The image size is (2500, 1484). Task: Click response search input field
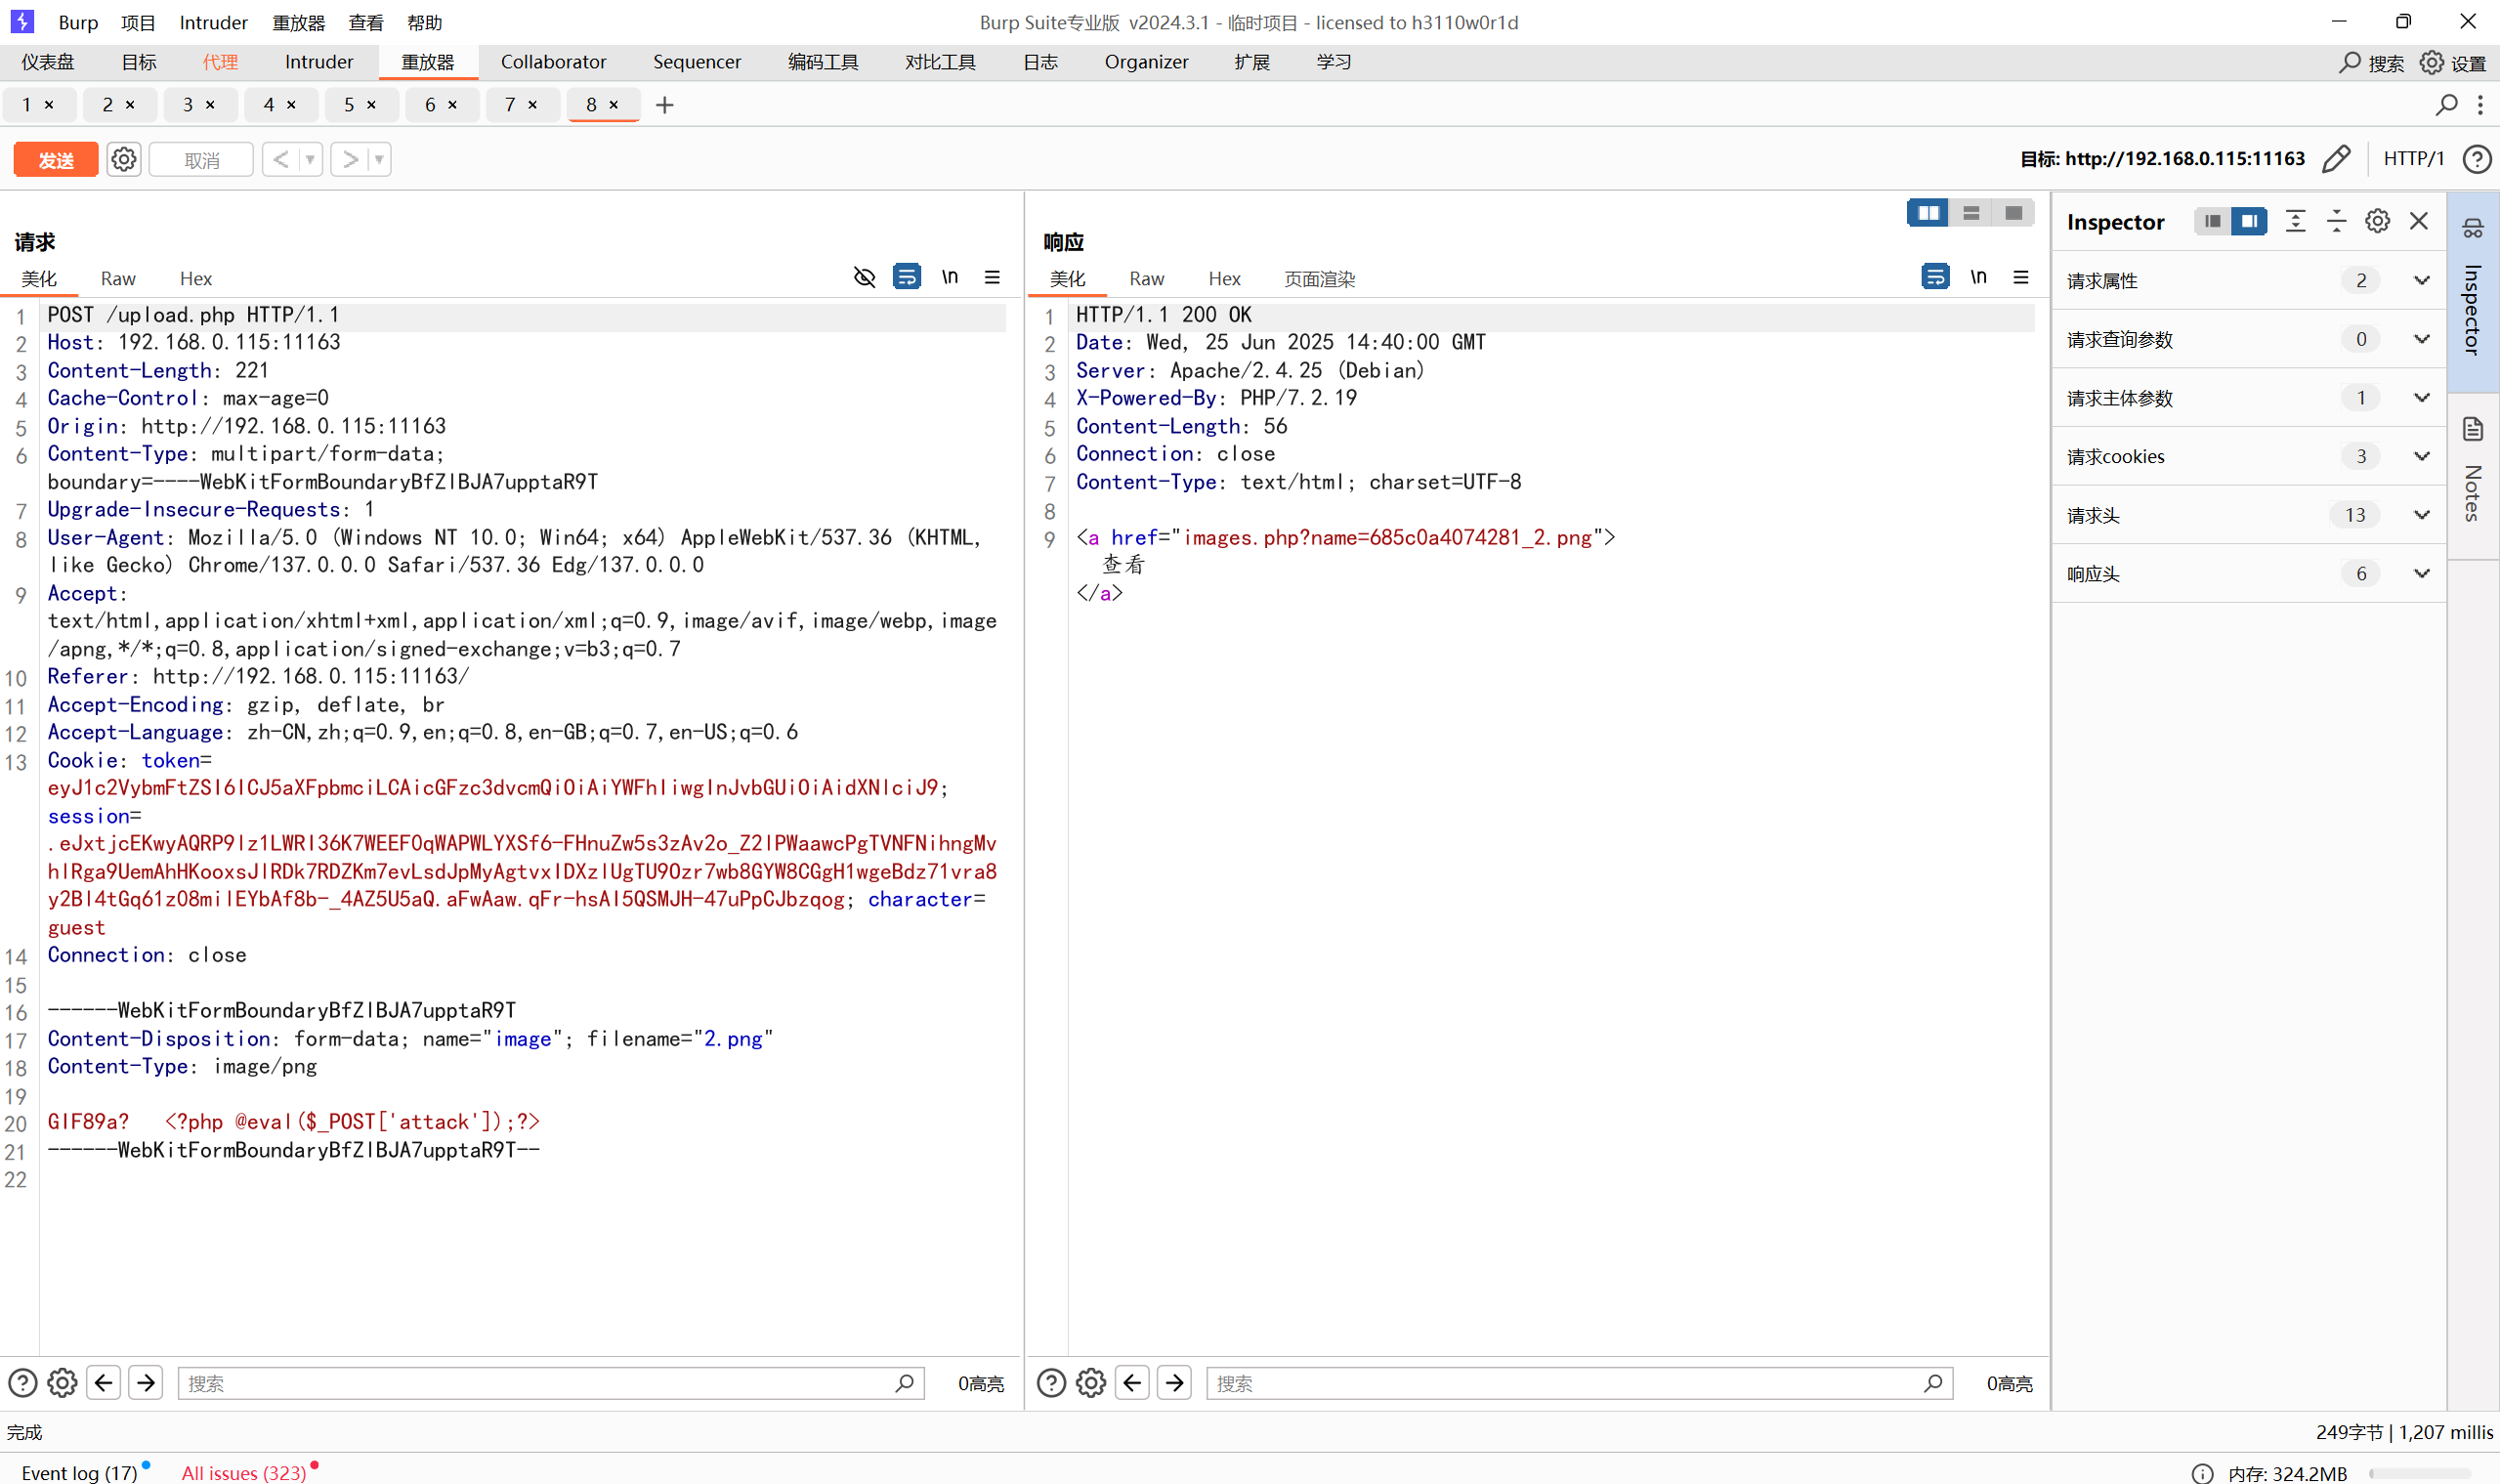pos(1579,1383)
